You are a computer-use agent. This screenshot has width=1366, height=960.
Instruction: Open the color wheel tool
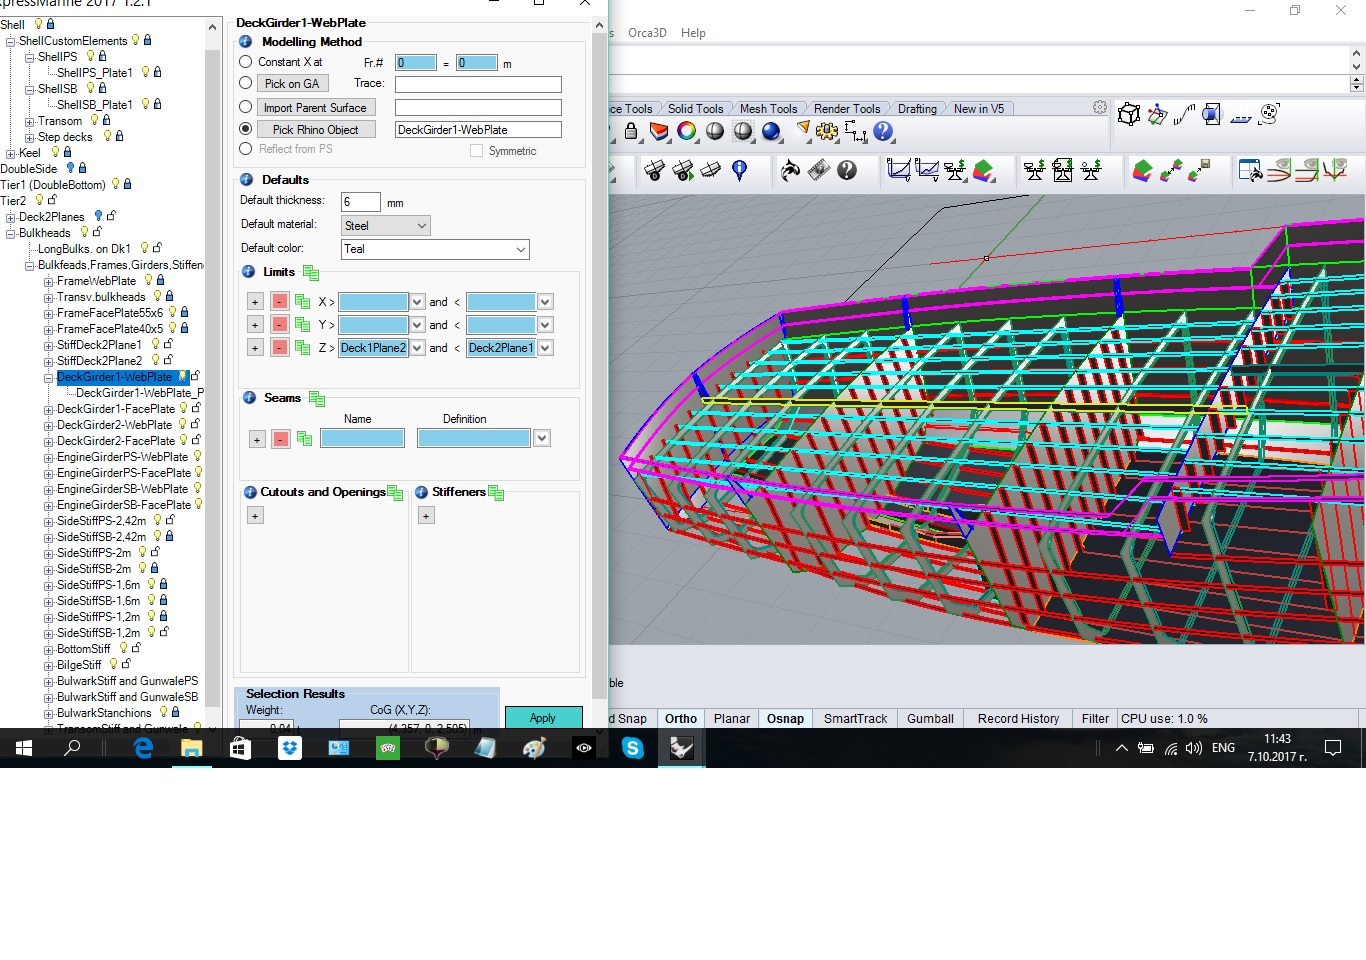point(687,131)
